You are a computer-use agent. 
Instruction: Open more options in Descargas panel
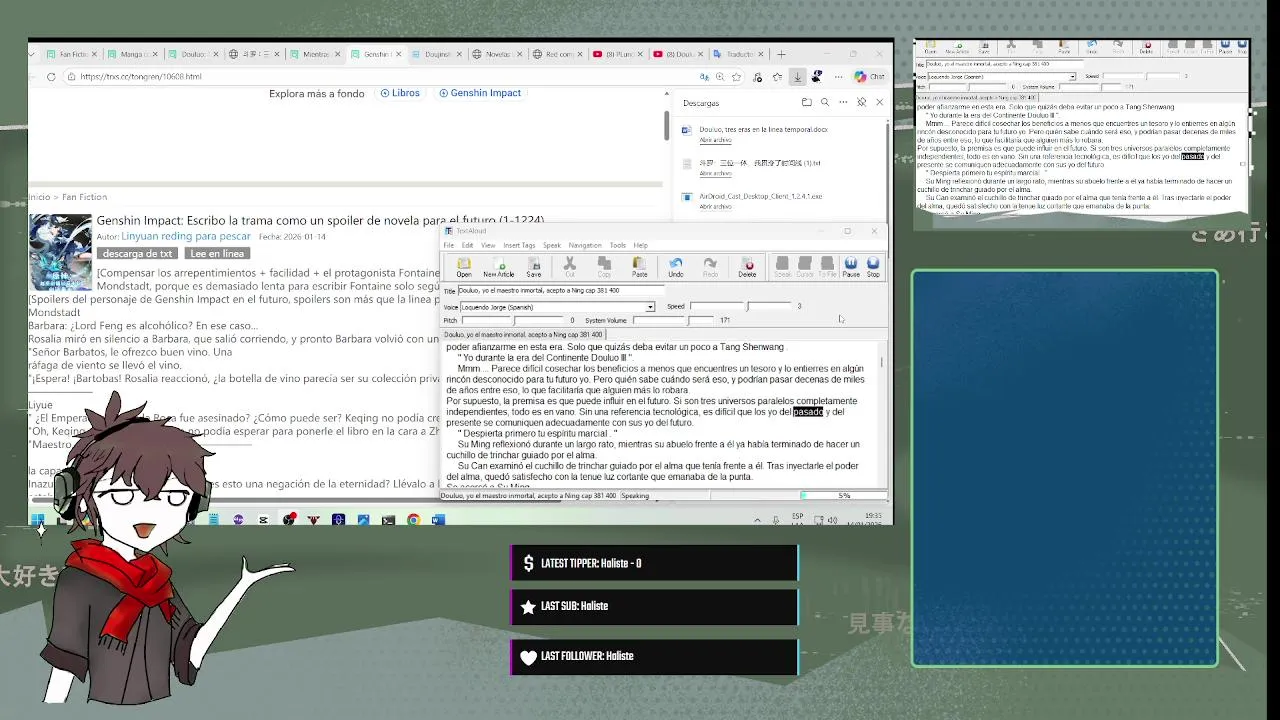843,102
